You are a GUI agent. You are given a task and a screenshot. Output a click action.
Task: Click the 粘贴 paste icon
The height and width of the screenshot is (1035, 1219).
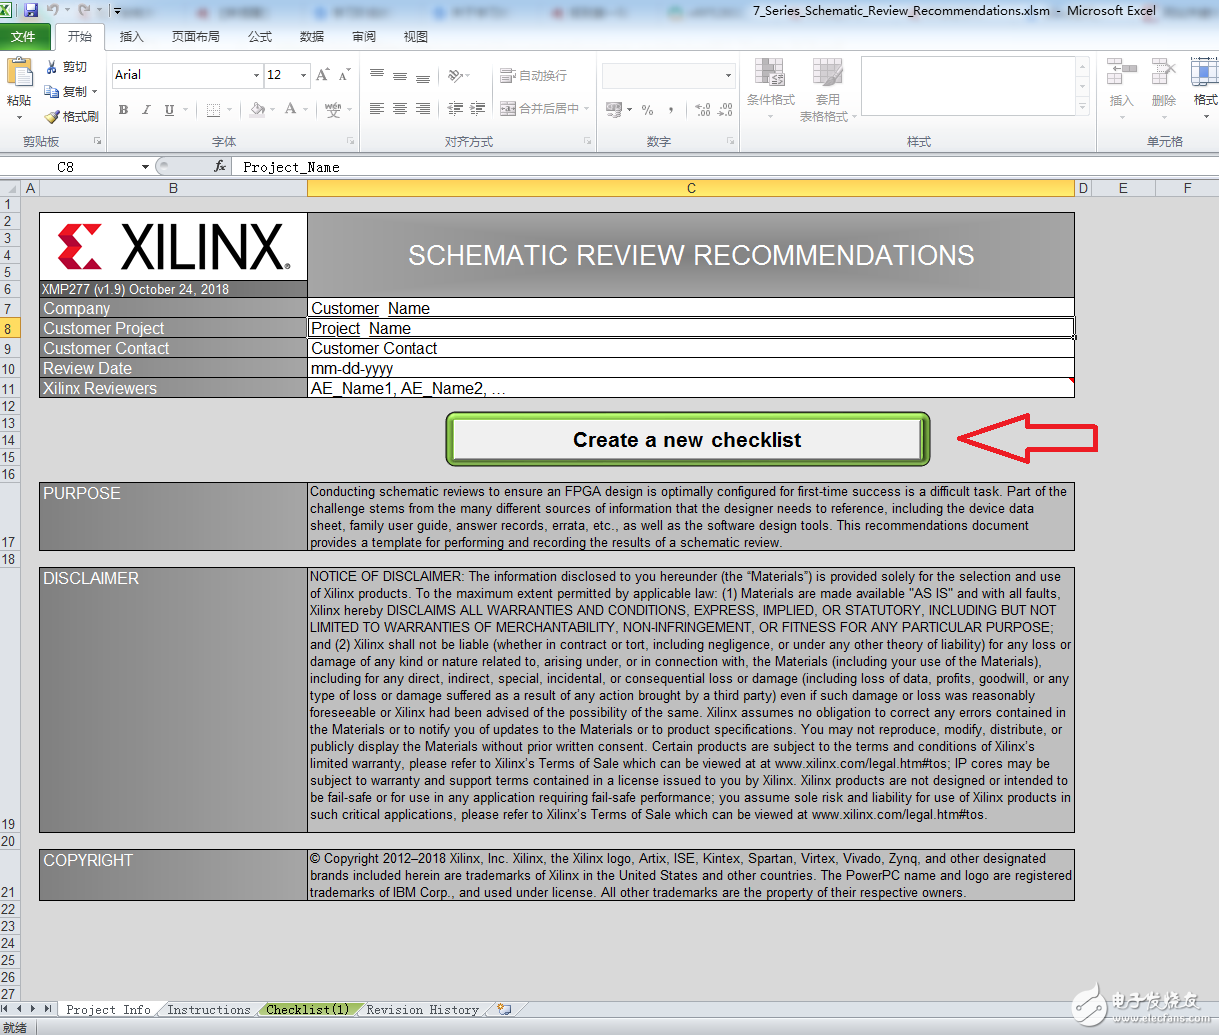19,74
